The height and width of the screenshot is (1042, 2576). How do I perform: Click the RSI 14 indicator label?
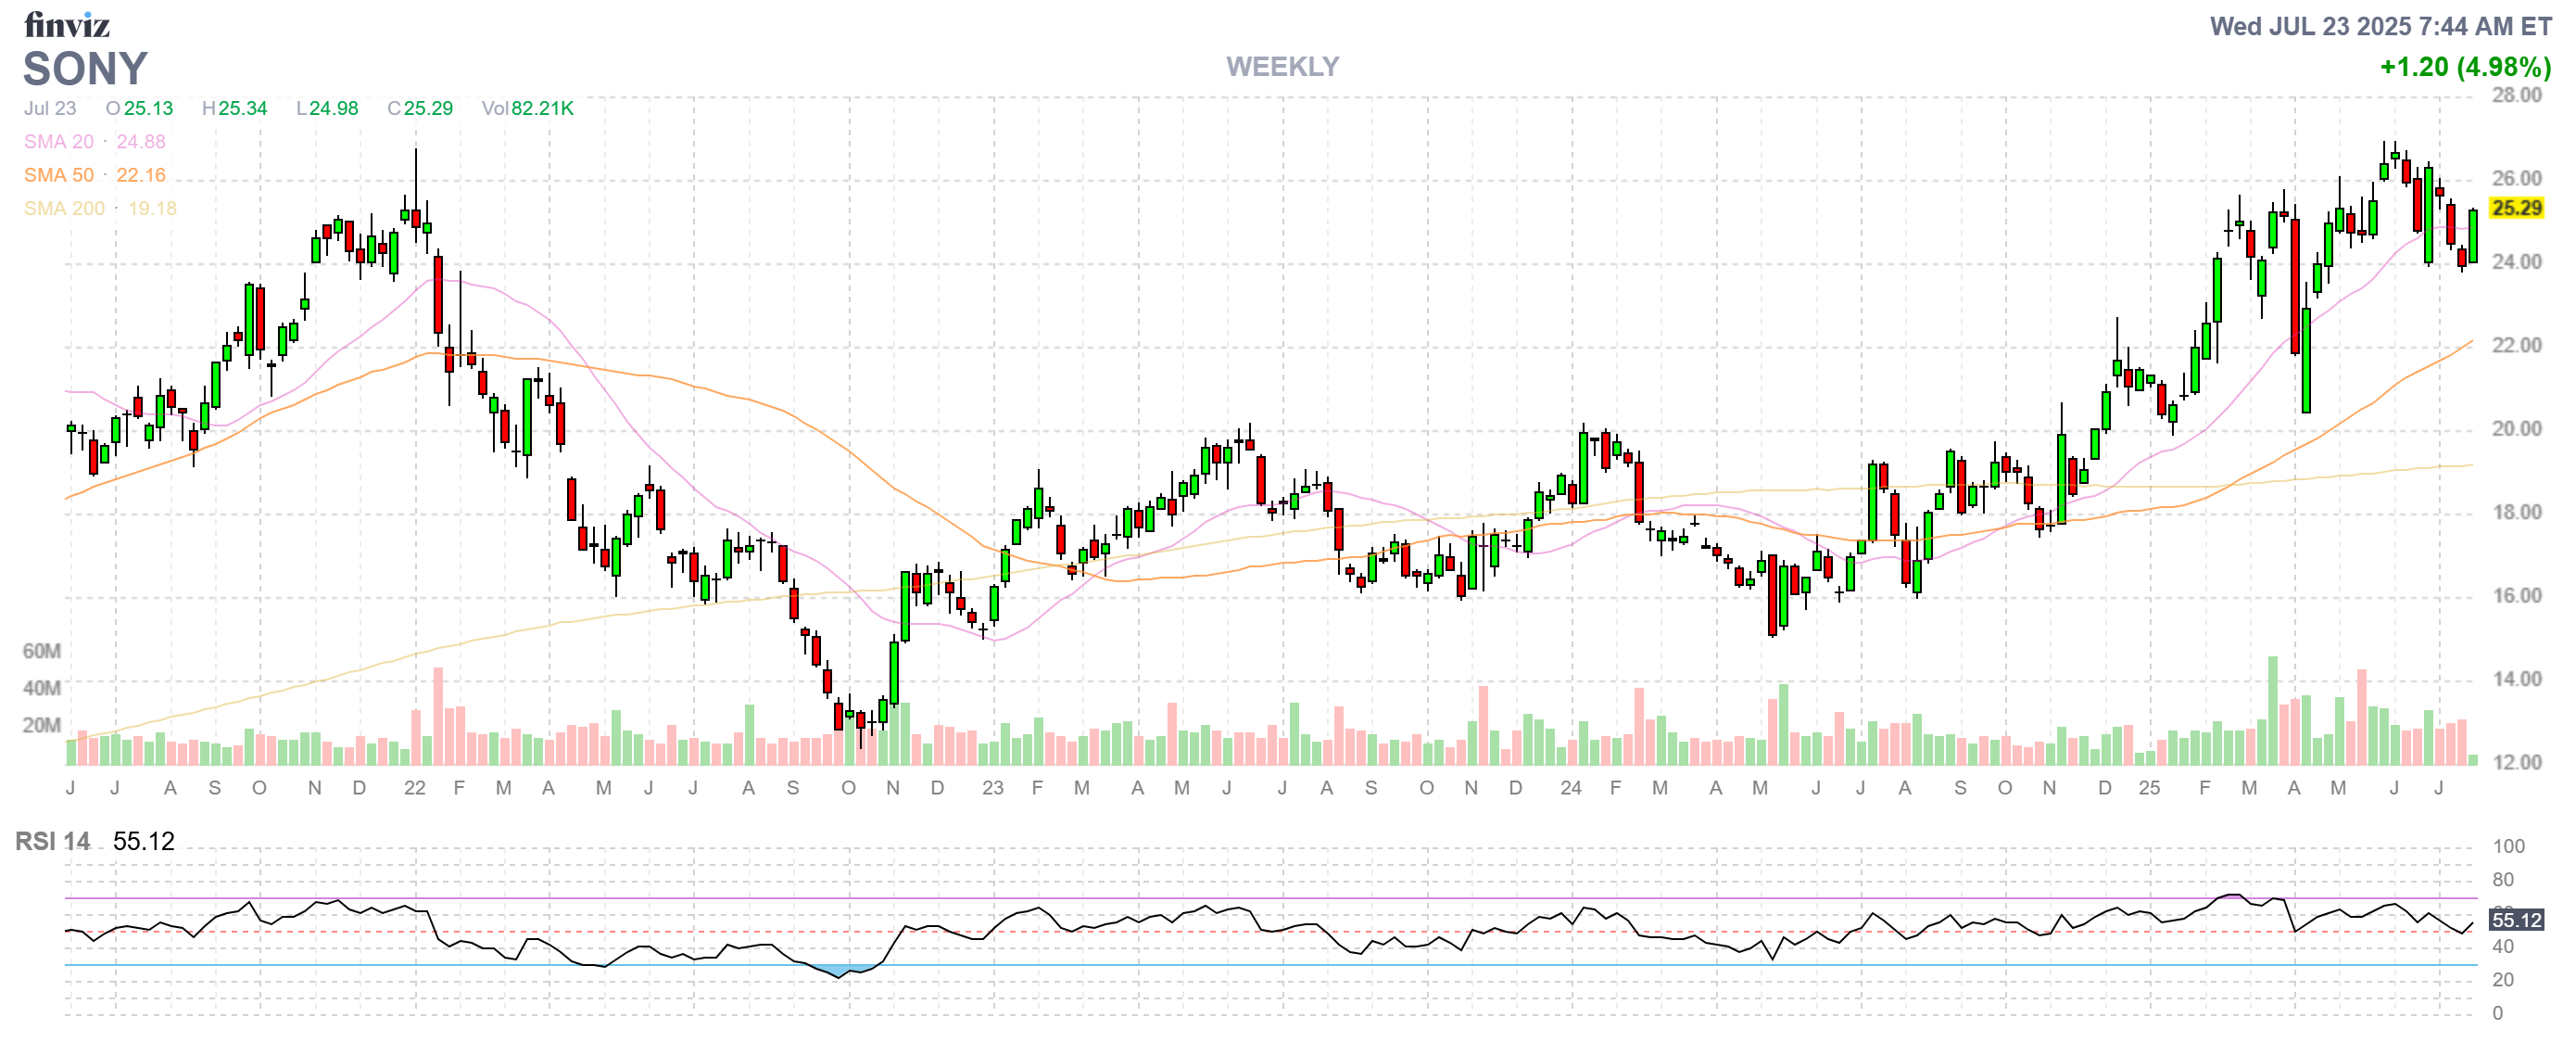click(52, 841)
